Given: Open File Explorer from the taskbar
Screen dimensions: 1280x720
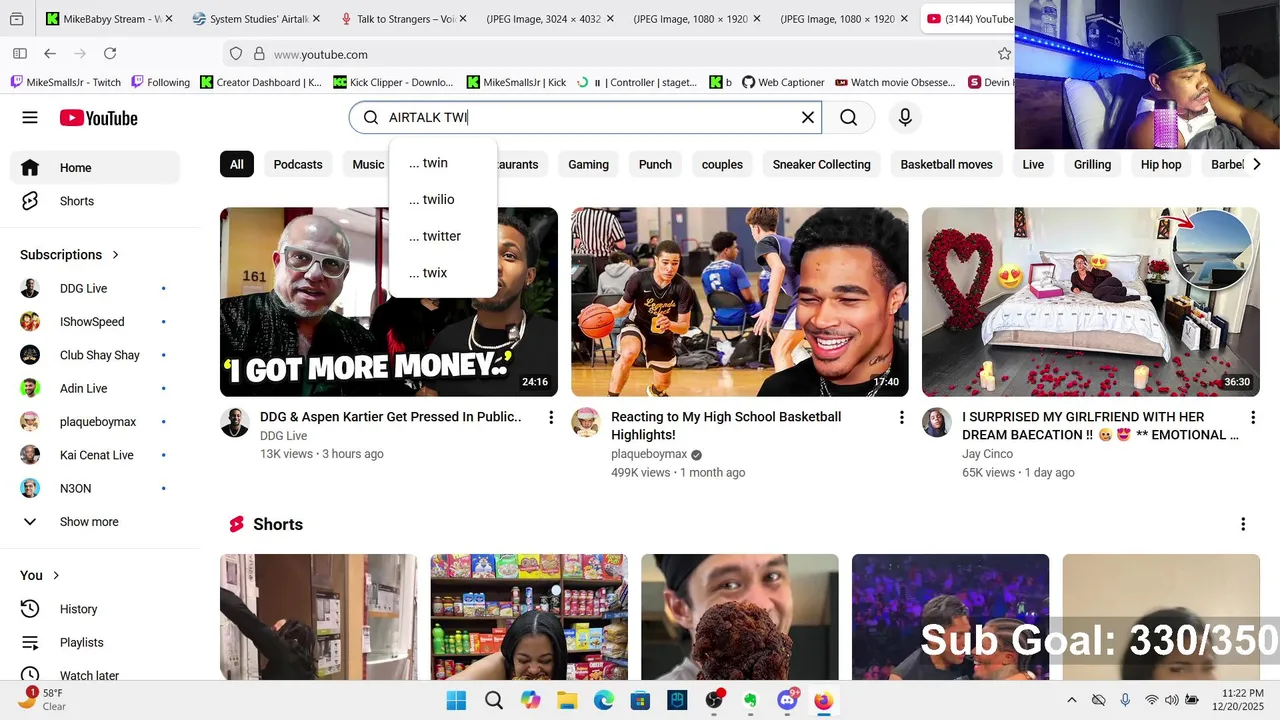Looking at the screenshot, I should pyautogui.click(x=567, y=700).
